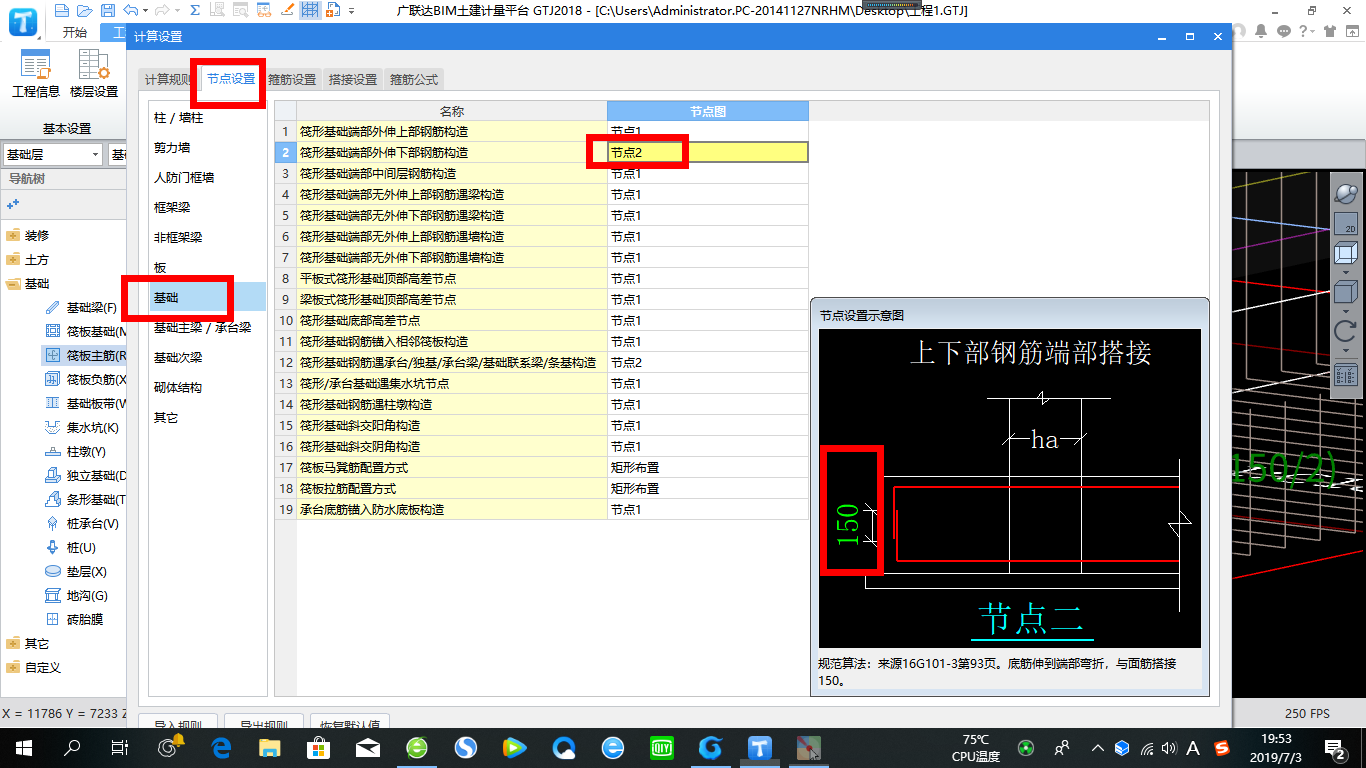Click the 2D view toggle icon
1366x768 pixels.
coord(1346,224)
